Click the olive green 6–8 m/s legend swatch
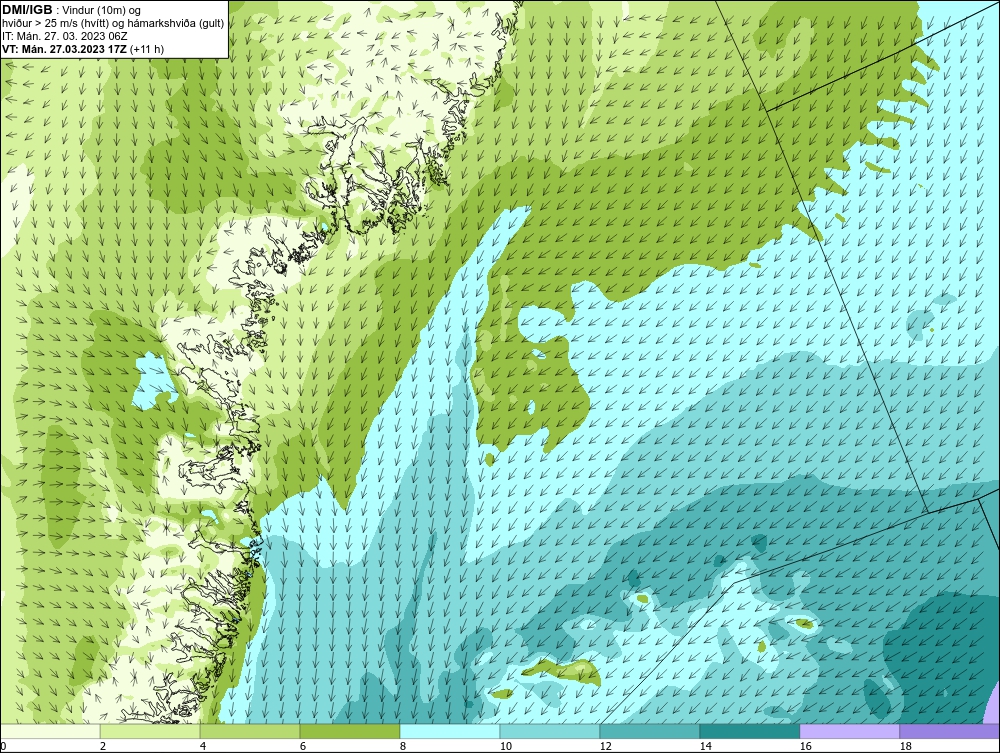This screenshot has height=753, width=1000. [x=349, y=731]
